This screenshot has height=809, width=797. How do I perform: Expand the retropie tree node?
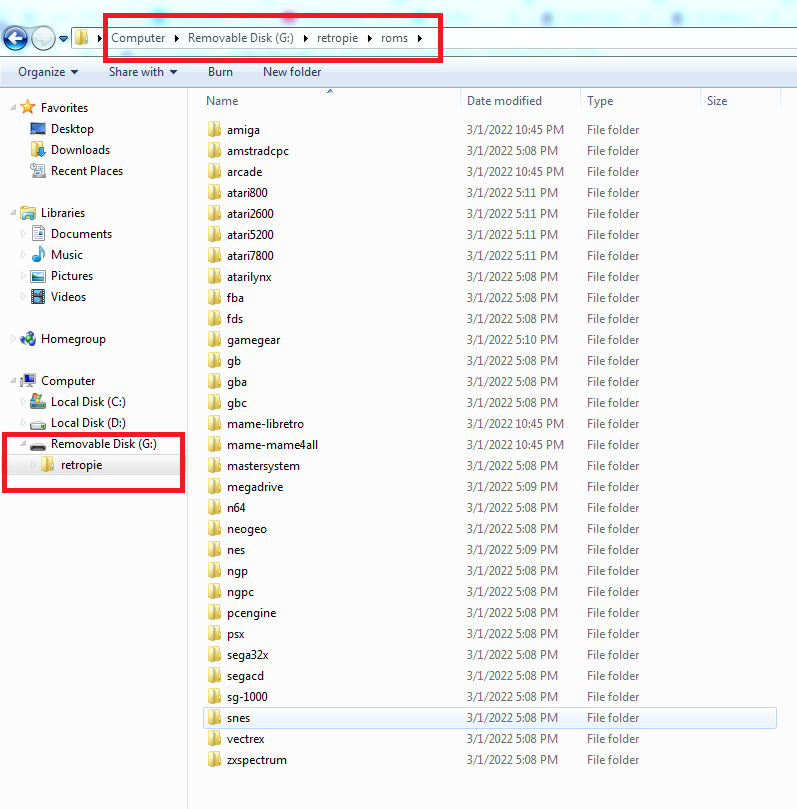click(33, 465)
